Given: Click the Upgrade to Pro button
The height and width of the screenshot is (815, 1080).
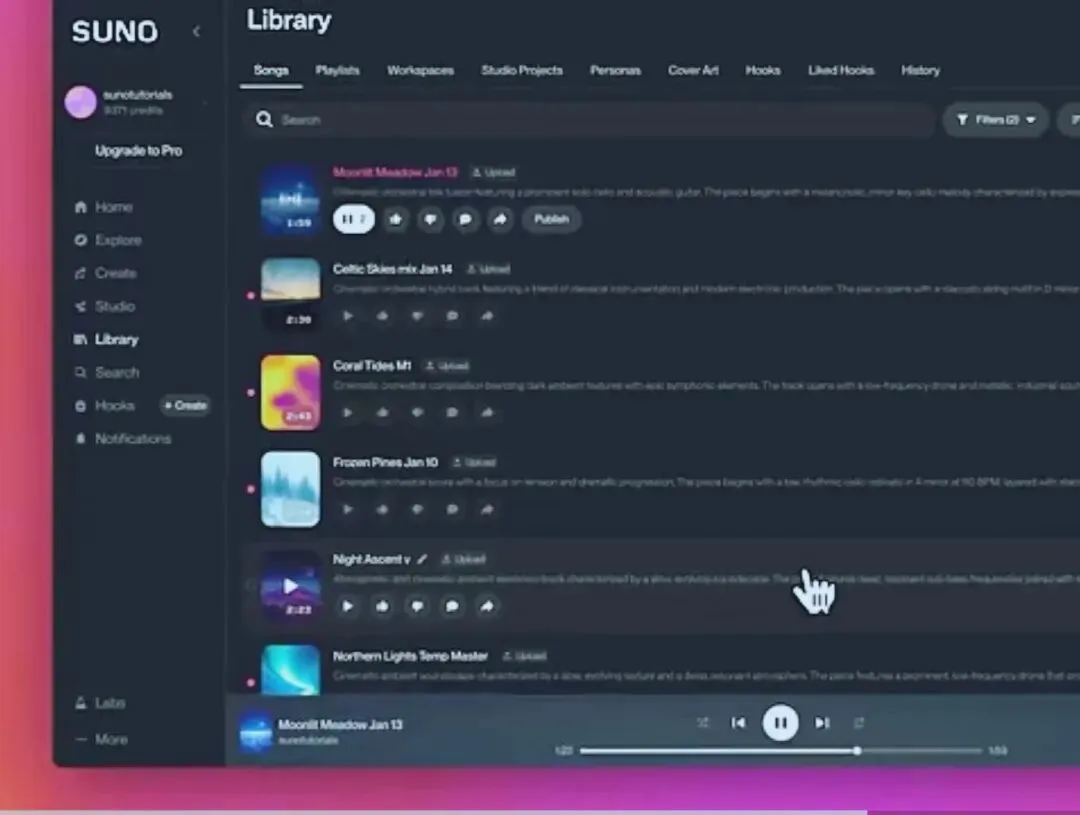Looking at the screenshot, I should 138,150.
